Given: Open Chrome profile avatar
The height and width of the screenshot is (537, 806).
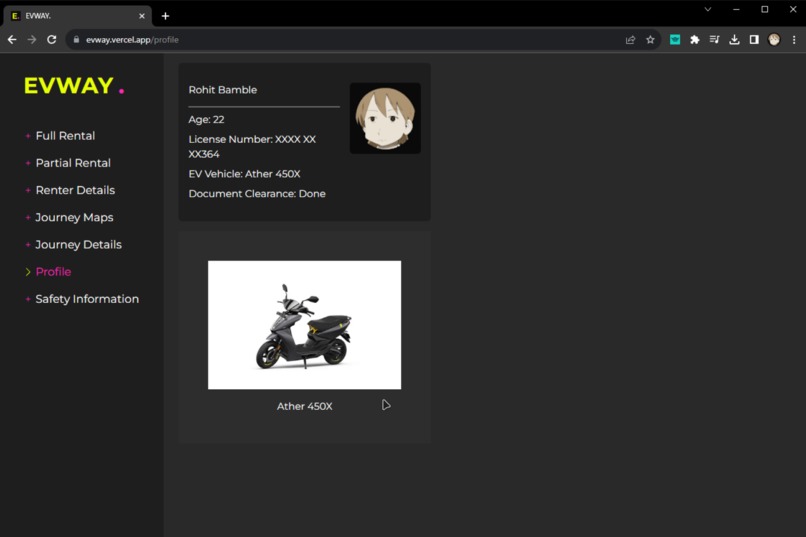Looking at the screenshot, I should (x=774, y=40).
